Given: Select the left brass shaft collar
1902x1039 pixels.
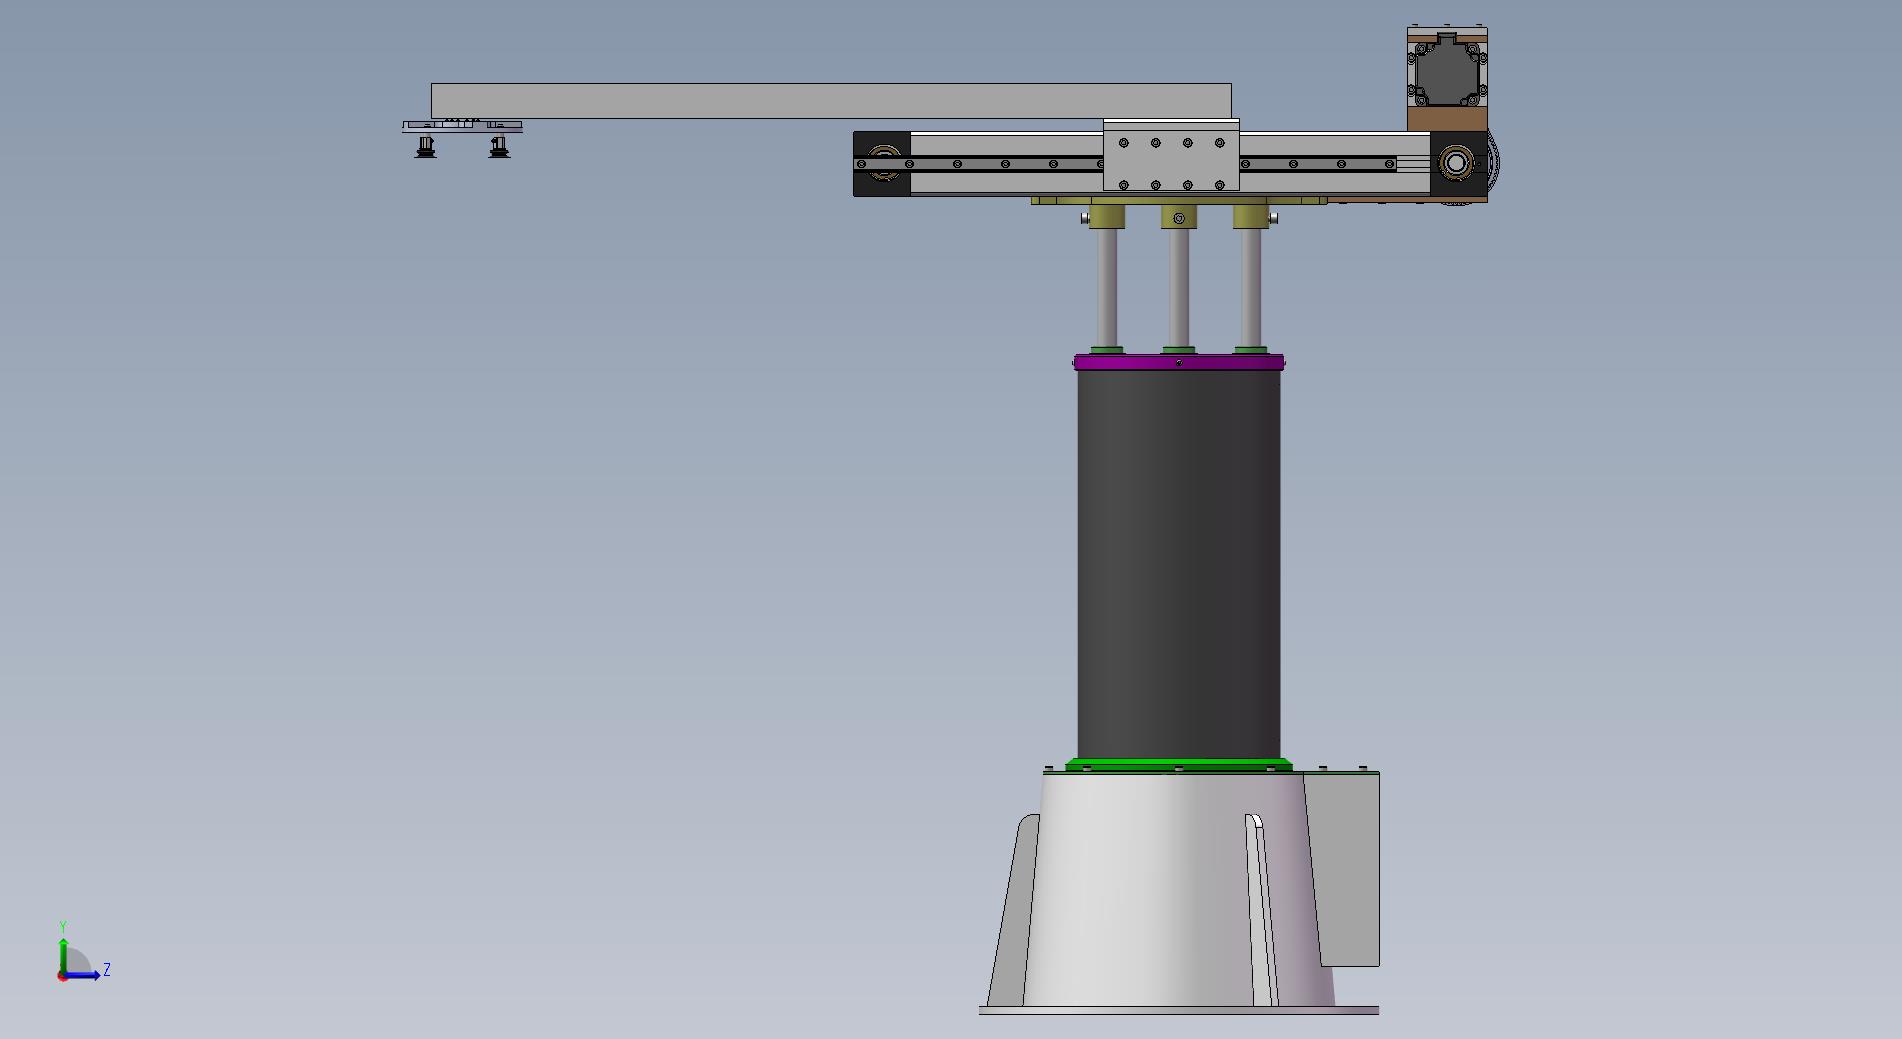Looking at the screenshot, I should pyautogui.click(x=1106, y=217).
